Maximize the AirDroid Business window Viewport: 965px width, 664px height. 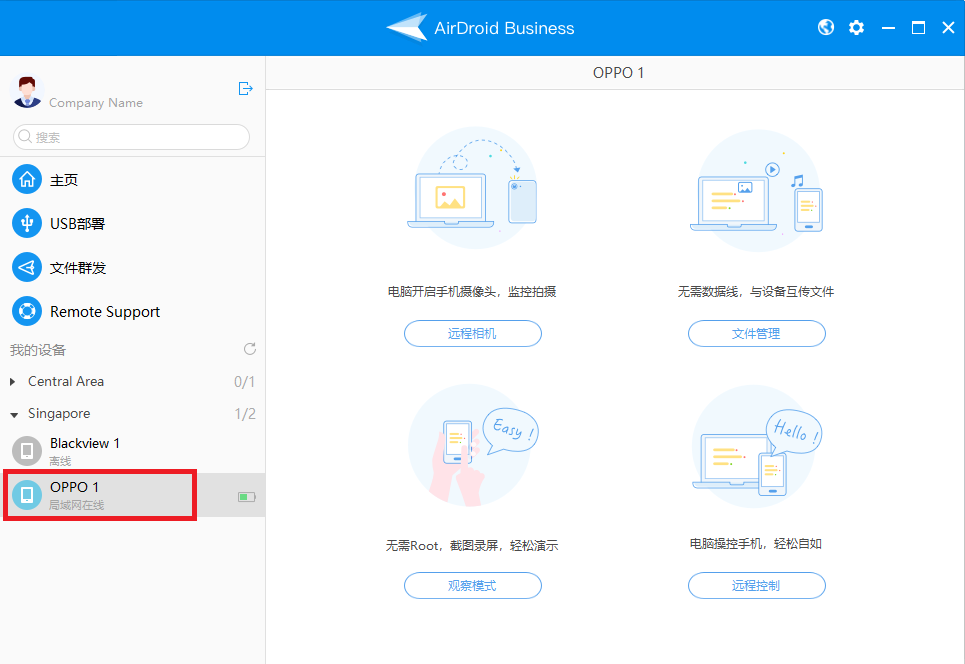[918, 28]
